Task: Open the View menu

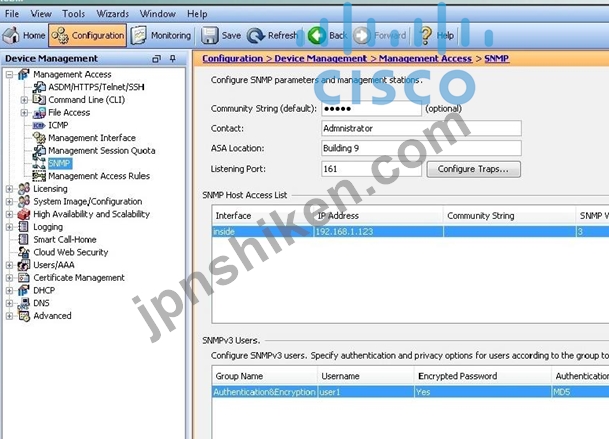Action: [41, 14]
